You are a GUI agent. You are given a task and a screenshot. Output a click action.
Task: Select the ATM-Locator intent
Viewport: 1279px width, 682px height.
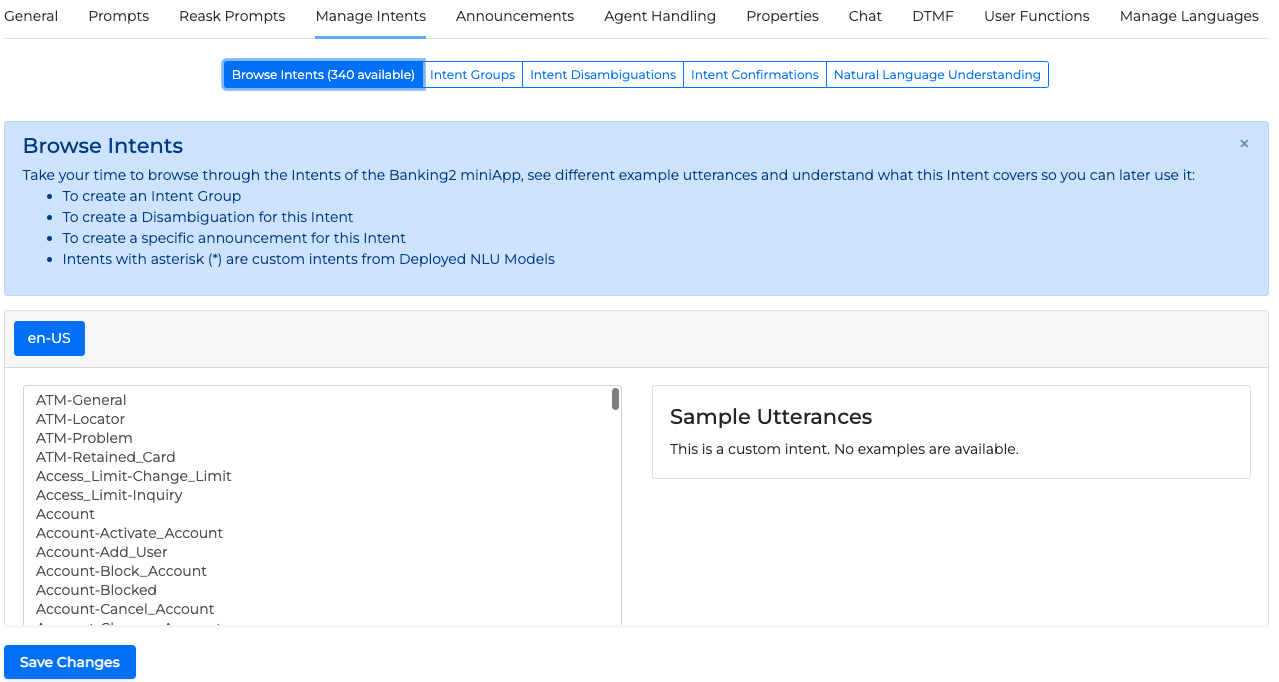80,419
